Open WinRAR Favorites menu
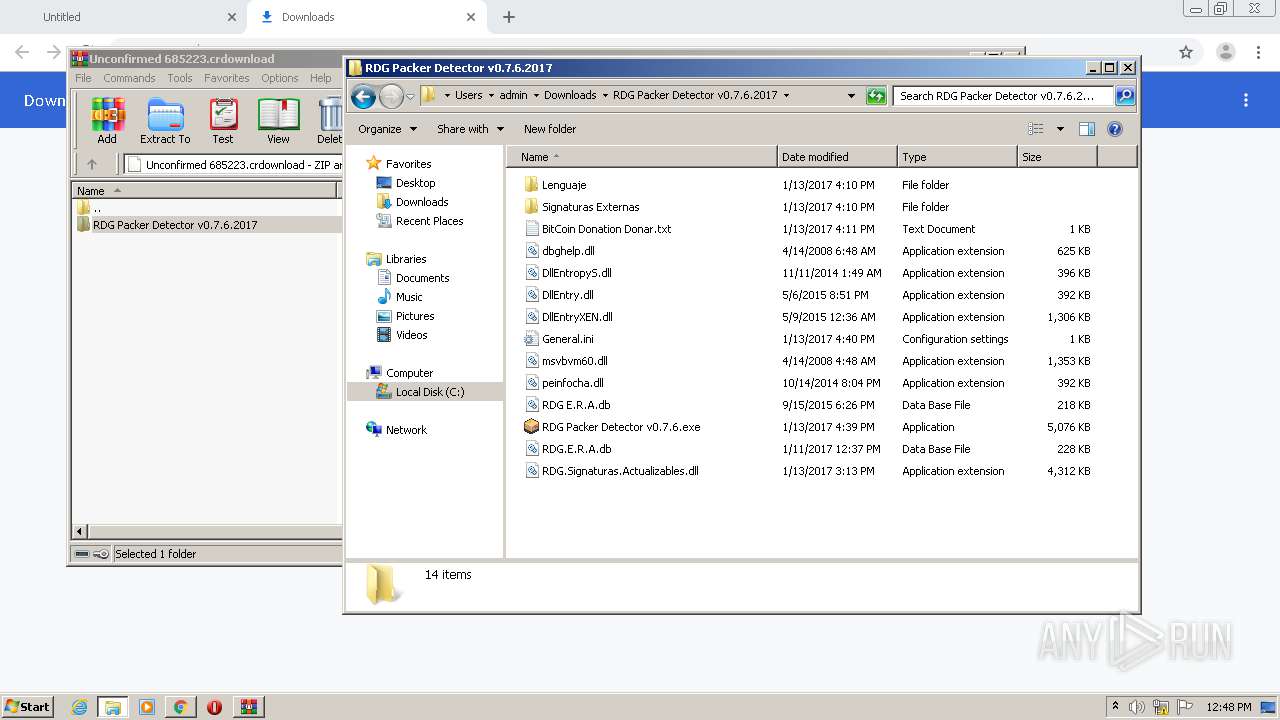 coord(227,78)
